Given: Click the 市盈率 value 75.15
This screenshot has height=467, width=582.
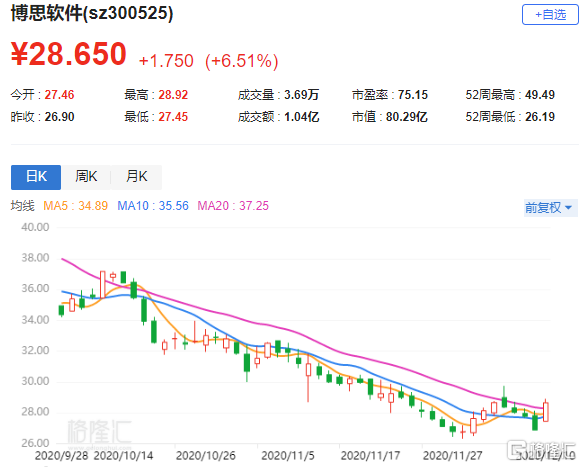Looking at the screenshot, I should tap(413, 95).
